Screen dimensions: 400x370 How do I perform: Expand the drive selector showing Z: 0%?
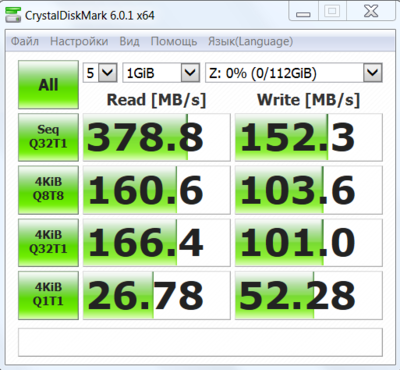(x=294, y=73)
